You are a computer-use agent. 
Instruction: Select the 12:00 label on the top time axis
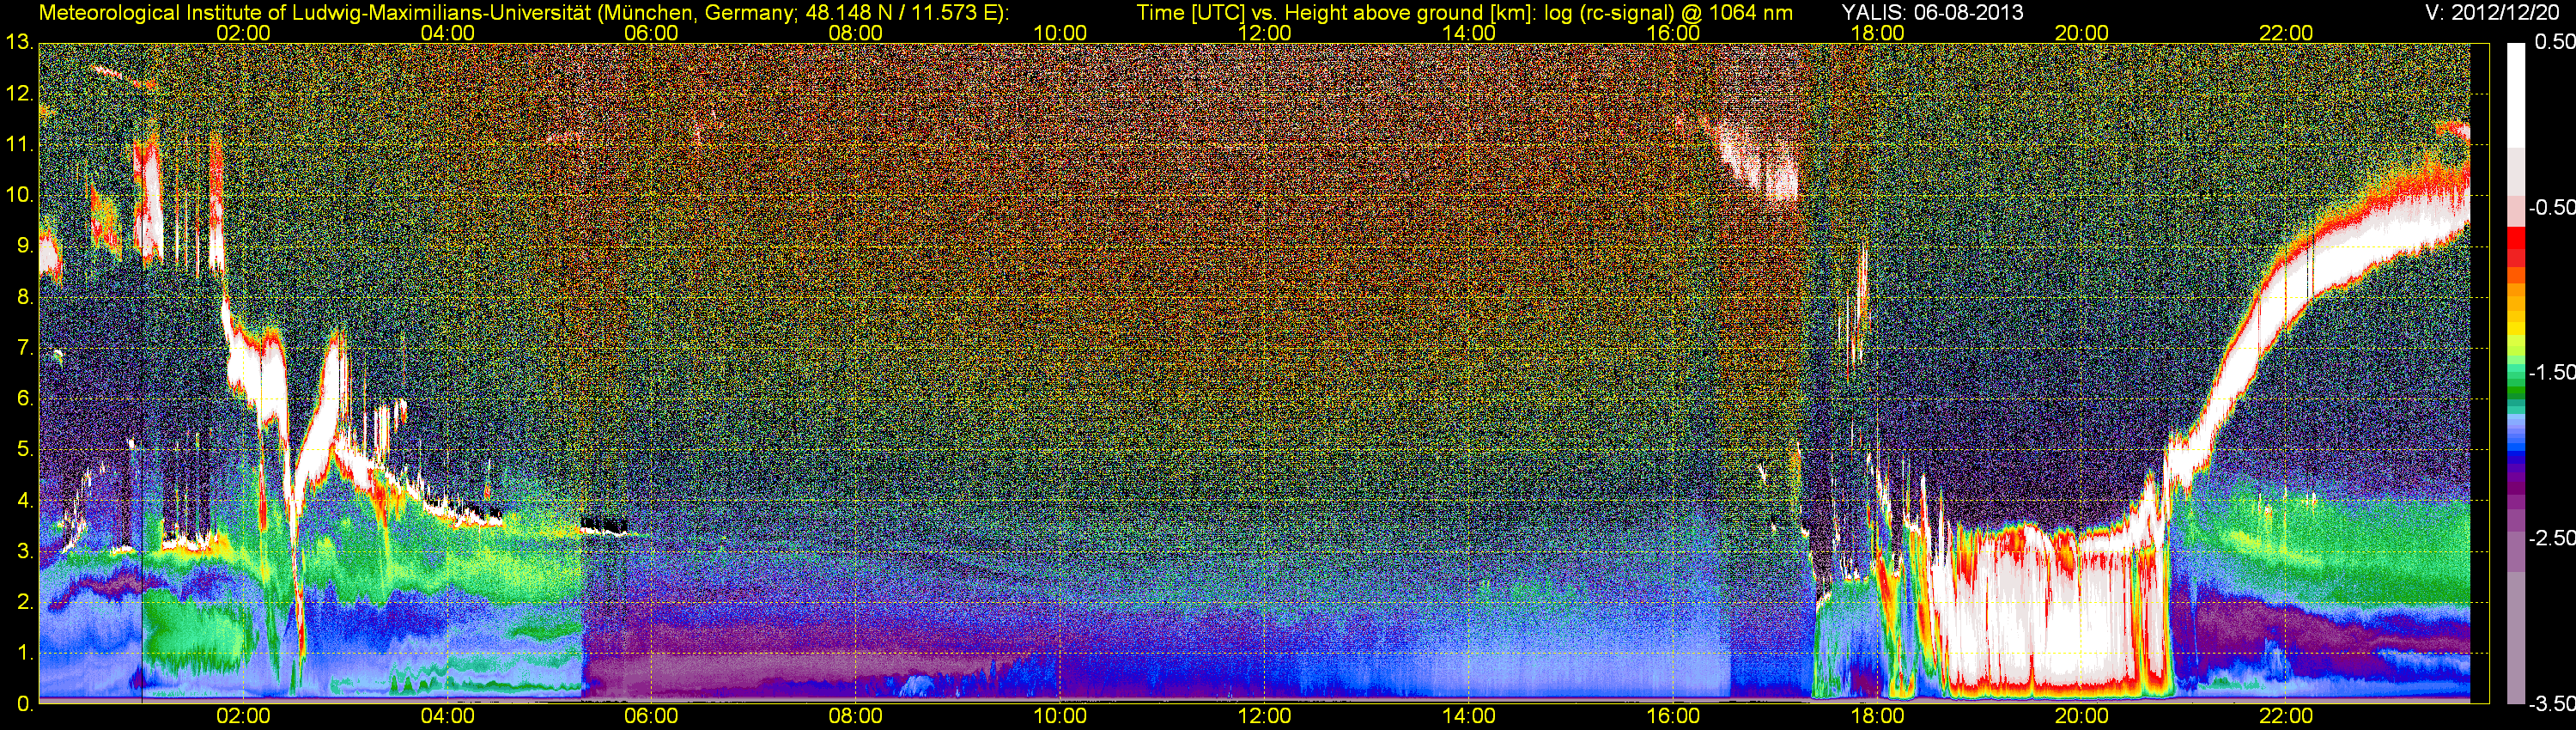(x=1264, y=33)
